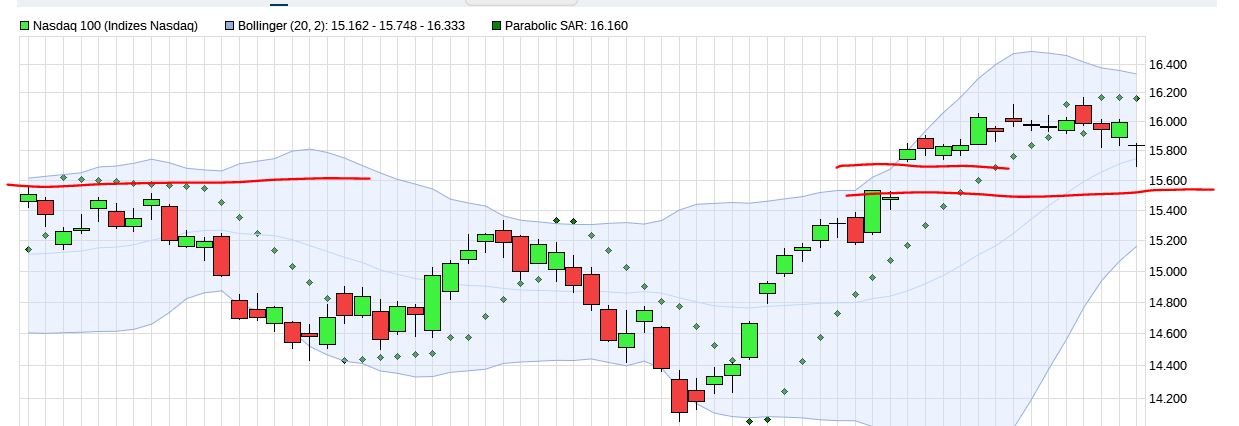1239x426 pixels.
Task: Click the 15.000 price axis label
Action: [1168, 271]
